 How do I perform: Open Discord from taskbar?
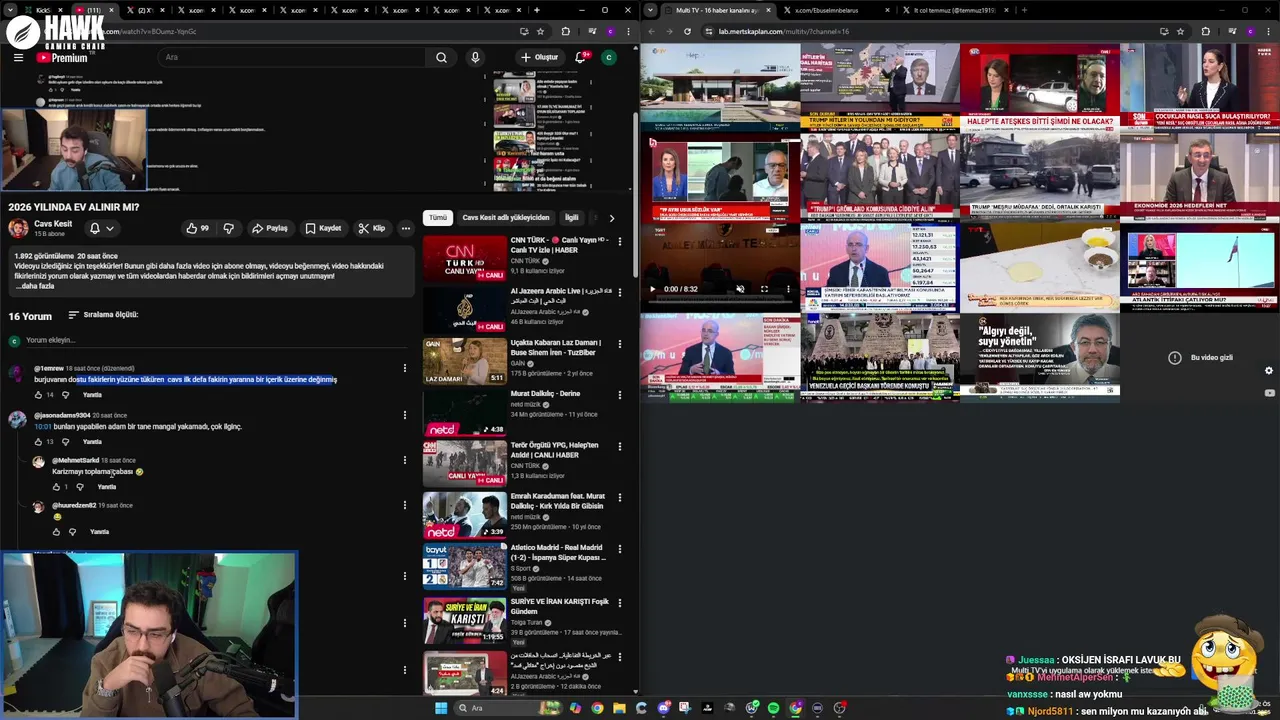click(663, 708)
